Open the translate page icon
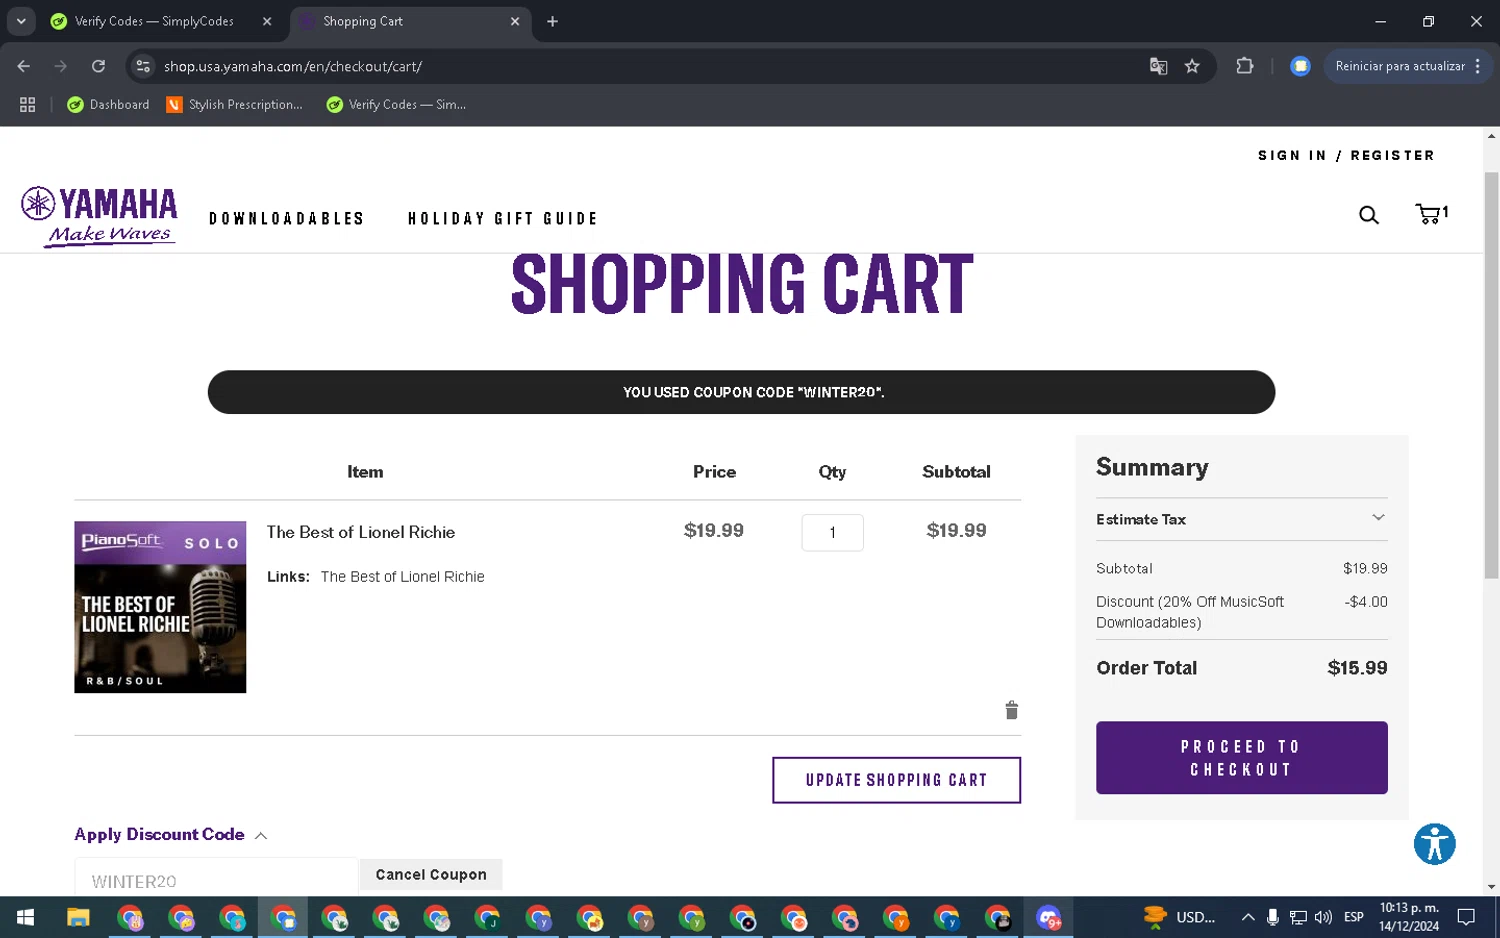This screenshot has height=938, width=1500. (x=1158, y=66)
